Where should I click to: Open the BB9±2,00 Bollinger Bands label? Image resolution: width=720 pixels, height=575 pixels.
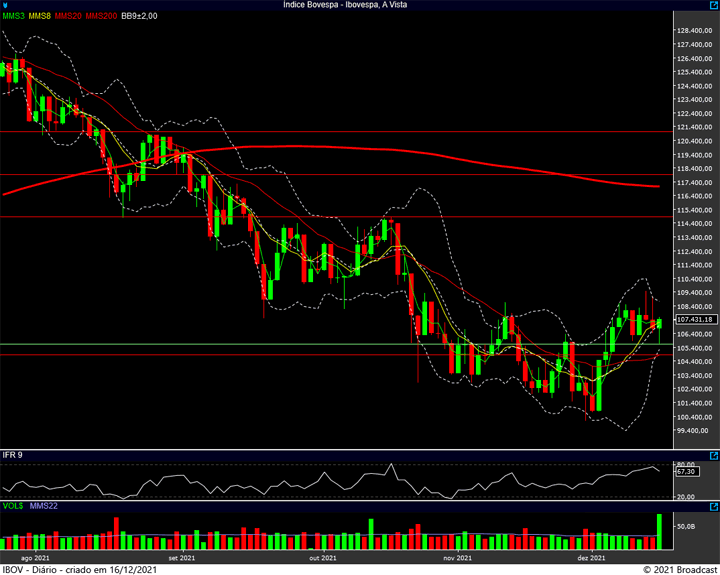(139, 16)
